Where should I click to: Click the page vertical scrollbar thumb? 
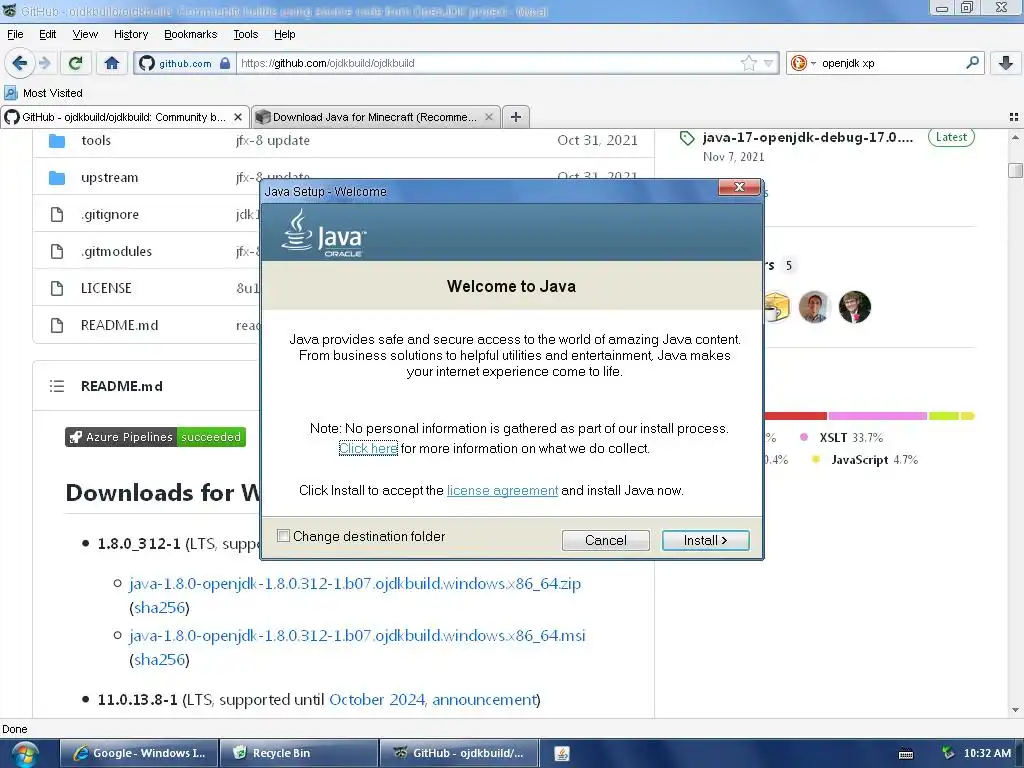tap(1015, 170)
